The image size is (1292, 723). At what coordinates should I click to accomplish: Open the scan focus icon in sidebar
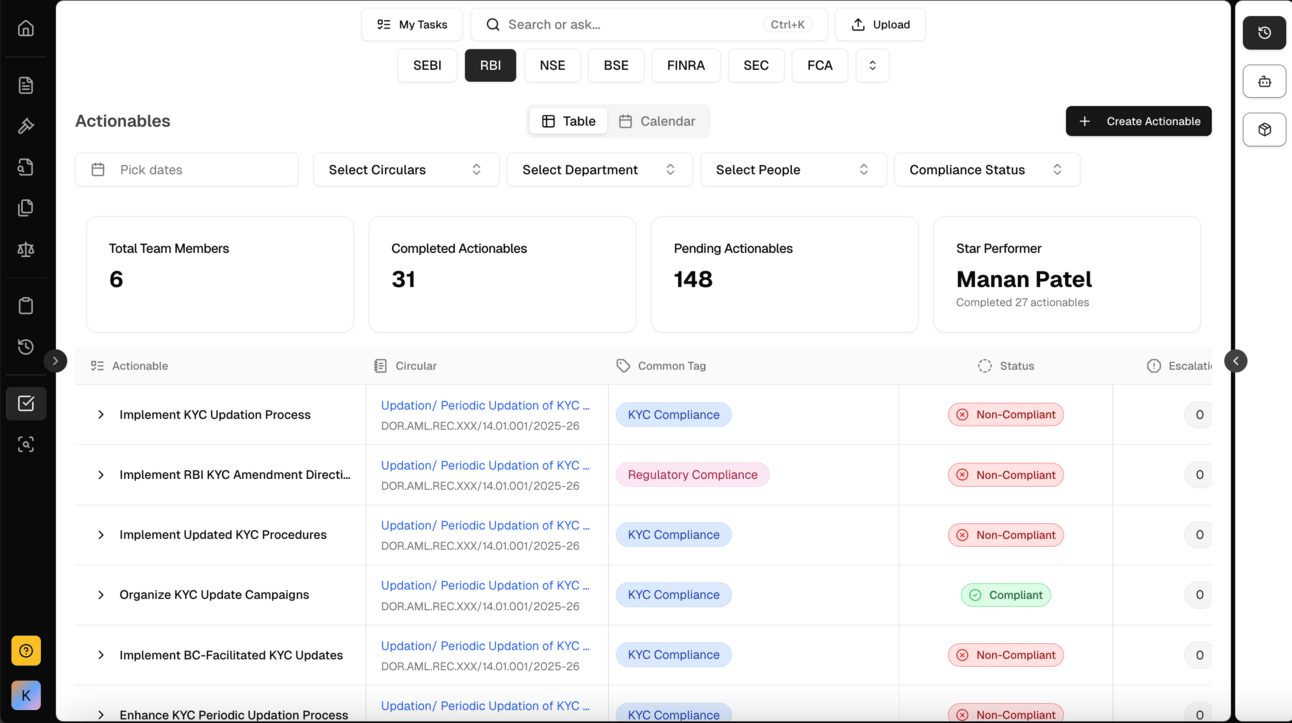(x=26, y=444)
